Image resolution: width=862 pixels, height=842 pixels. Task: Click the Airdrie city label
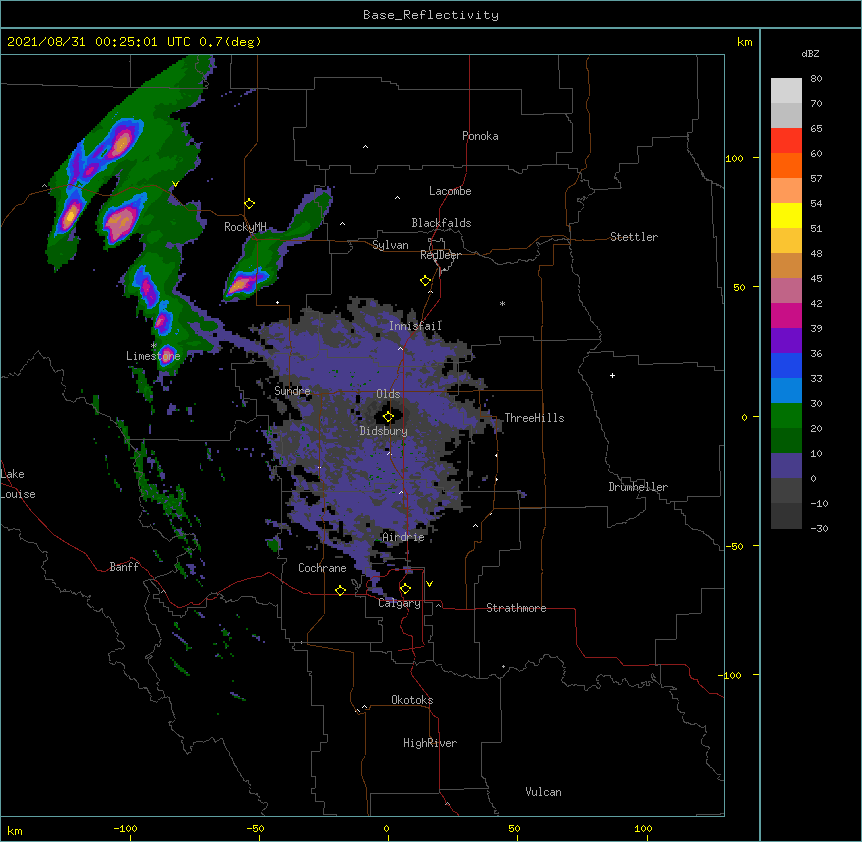403,537
